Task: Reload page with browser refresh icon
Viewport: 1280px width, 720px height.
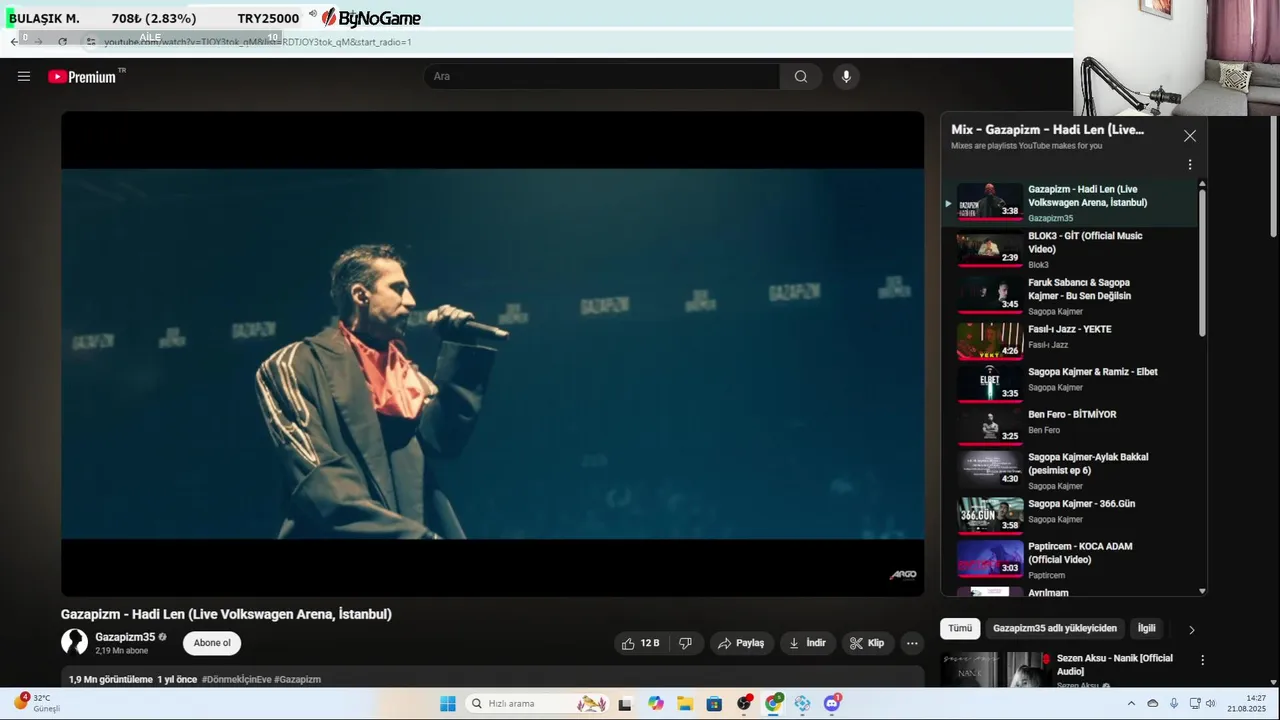Action: (62, 42)
